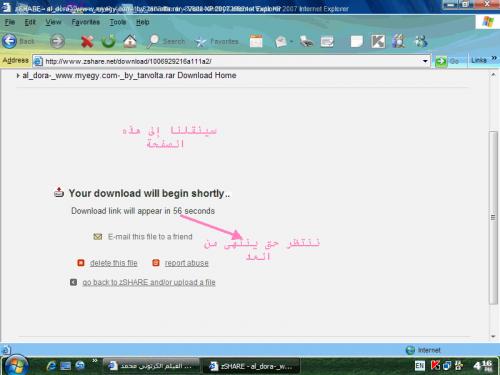Viewport: 500px width, 375px height.
Task: Click E-mail this file to a friend
Action: 150,237
